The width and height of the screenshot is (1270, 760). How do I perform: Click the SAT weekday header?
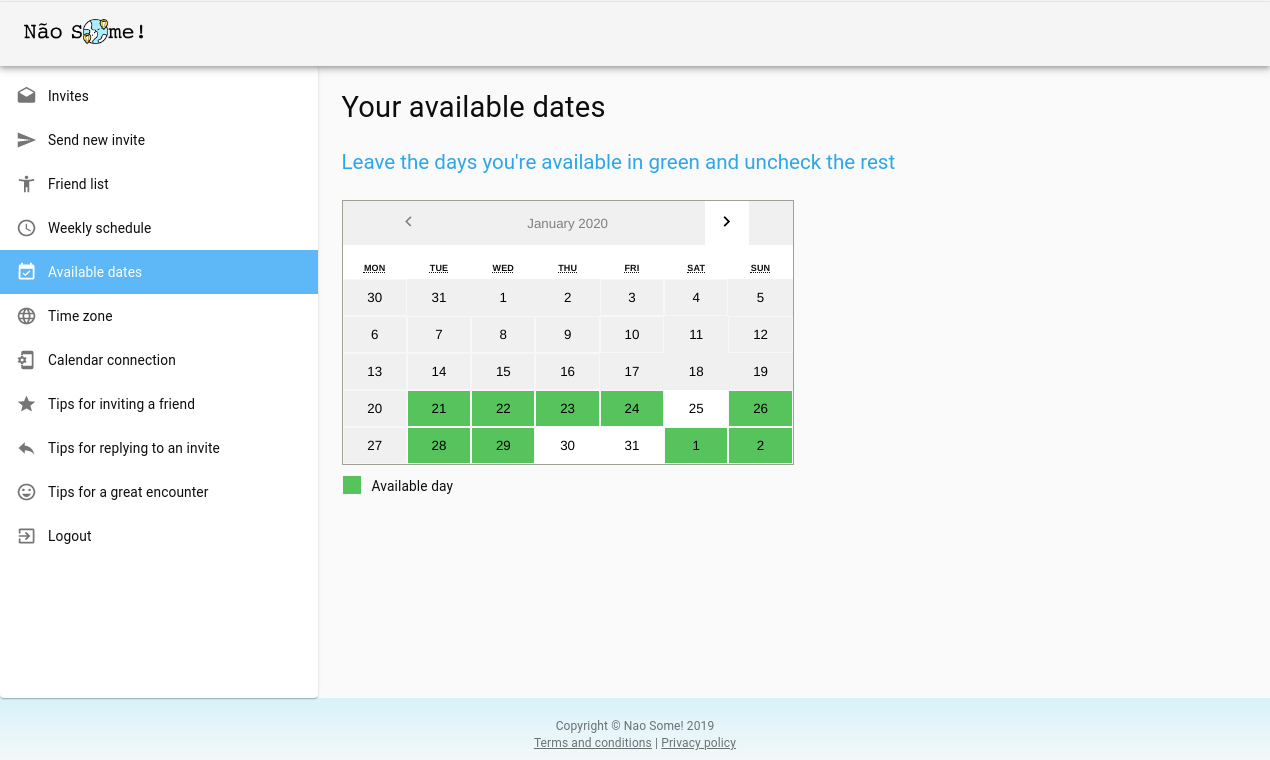[x=696, y=268]
